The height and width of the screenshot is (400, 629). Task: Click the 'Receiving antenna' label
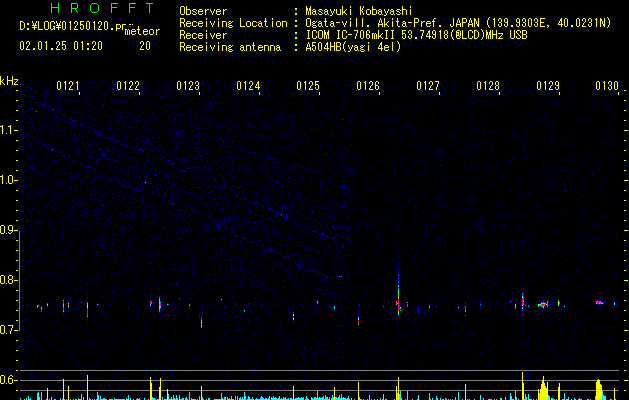coord(230,47)
